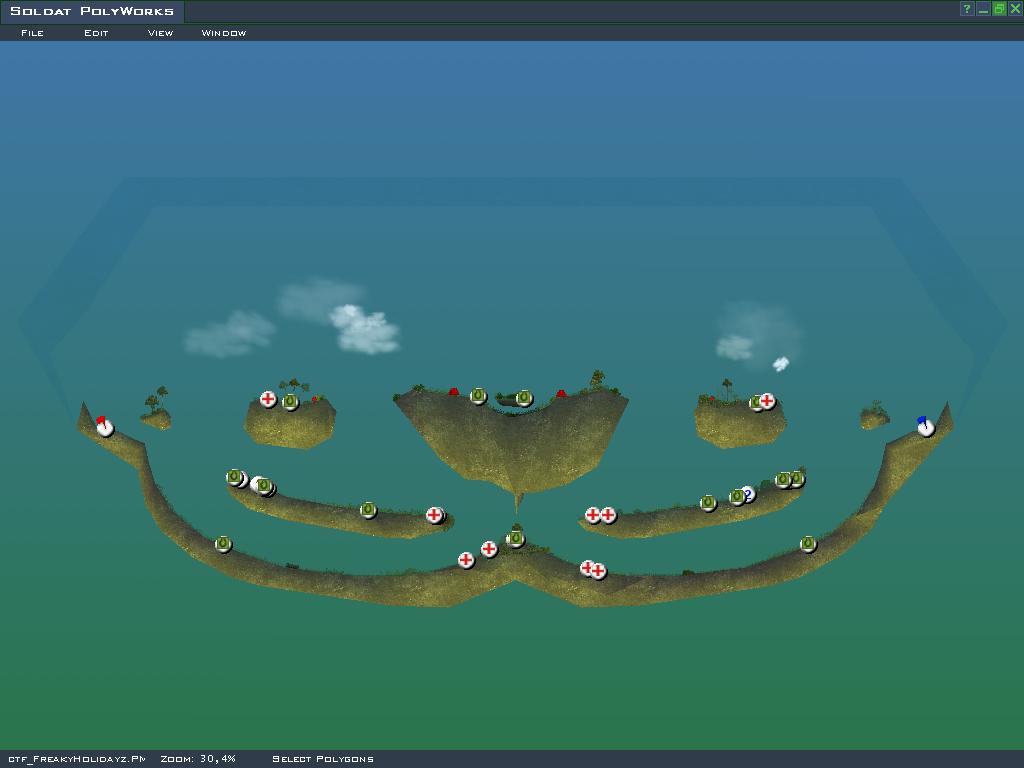Open the Edit menu
This screenshot has height=768, width=1024.
pyautogui.click(x=96, y=33)
